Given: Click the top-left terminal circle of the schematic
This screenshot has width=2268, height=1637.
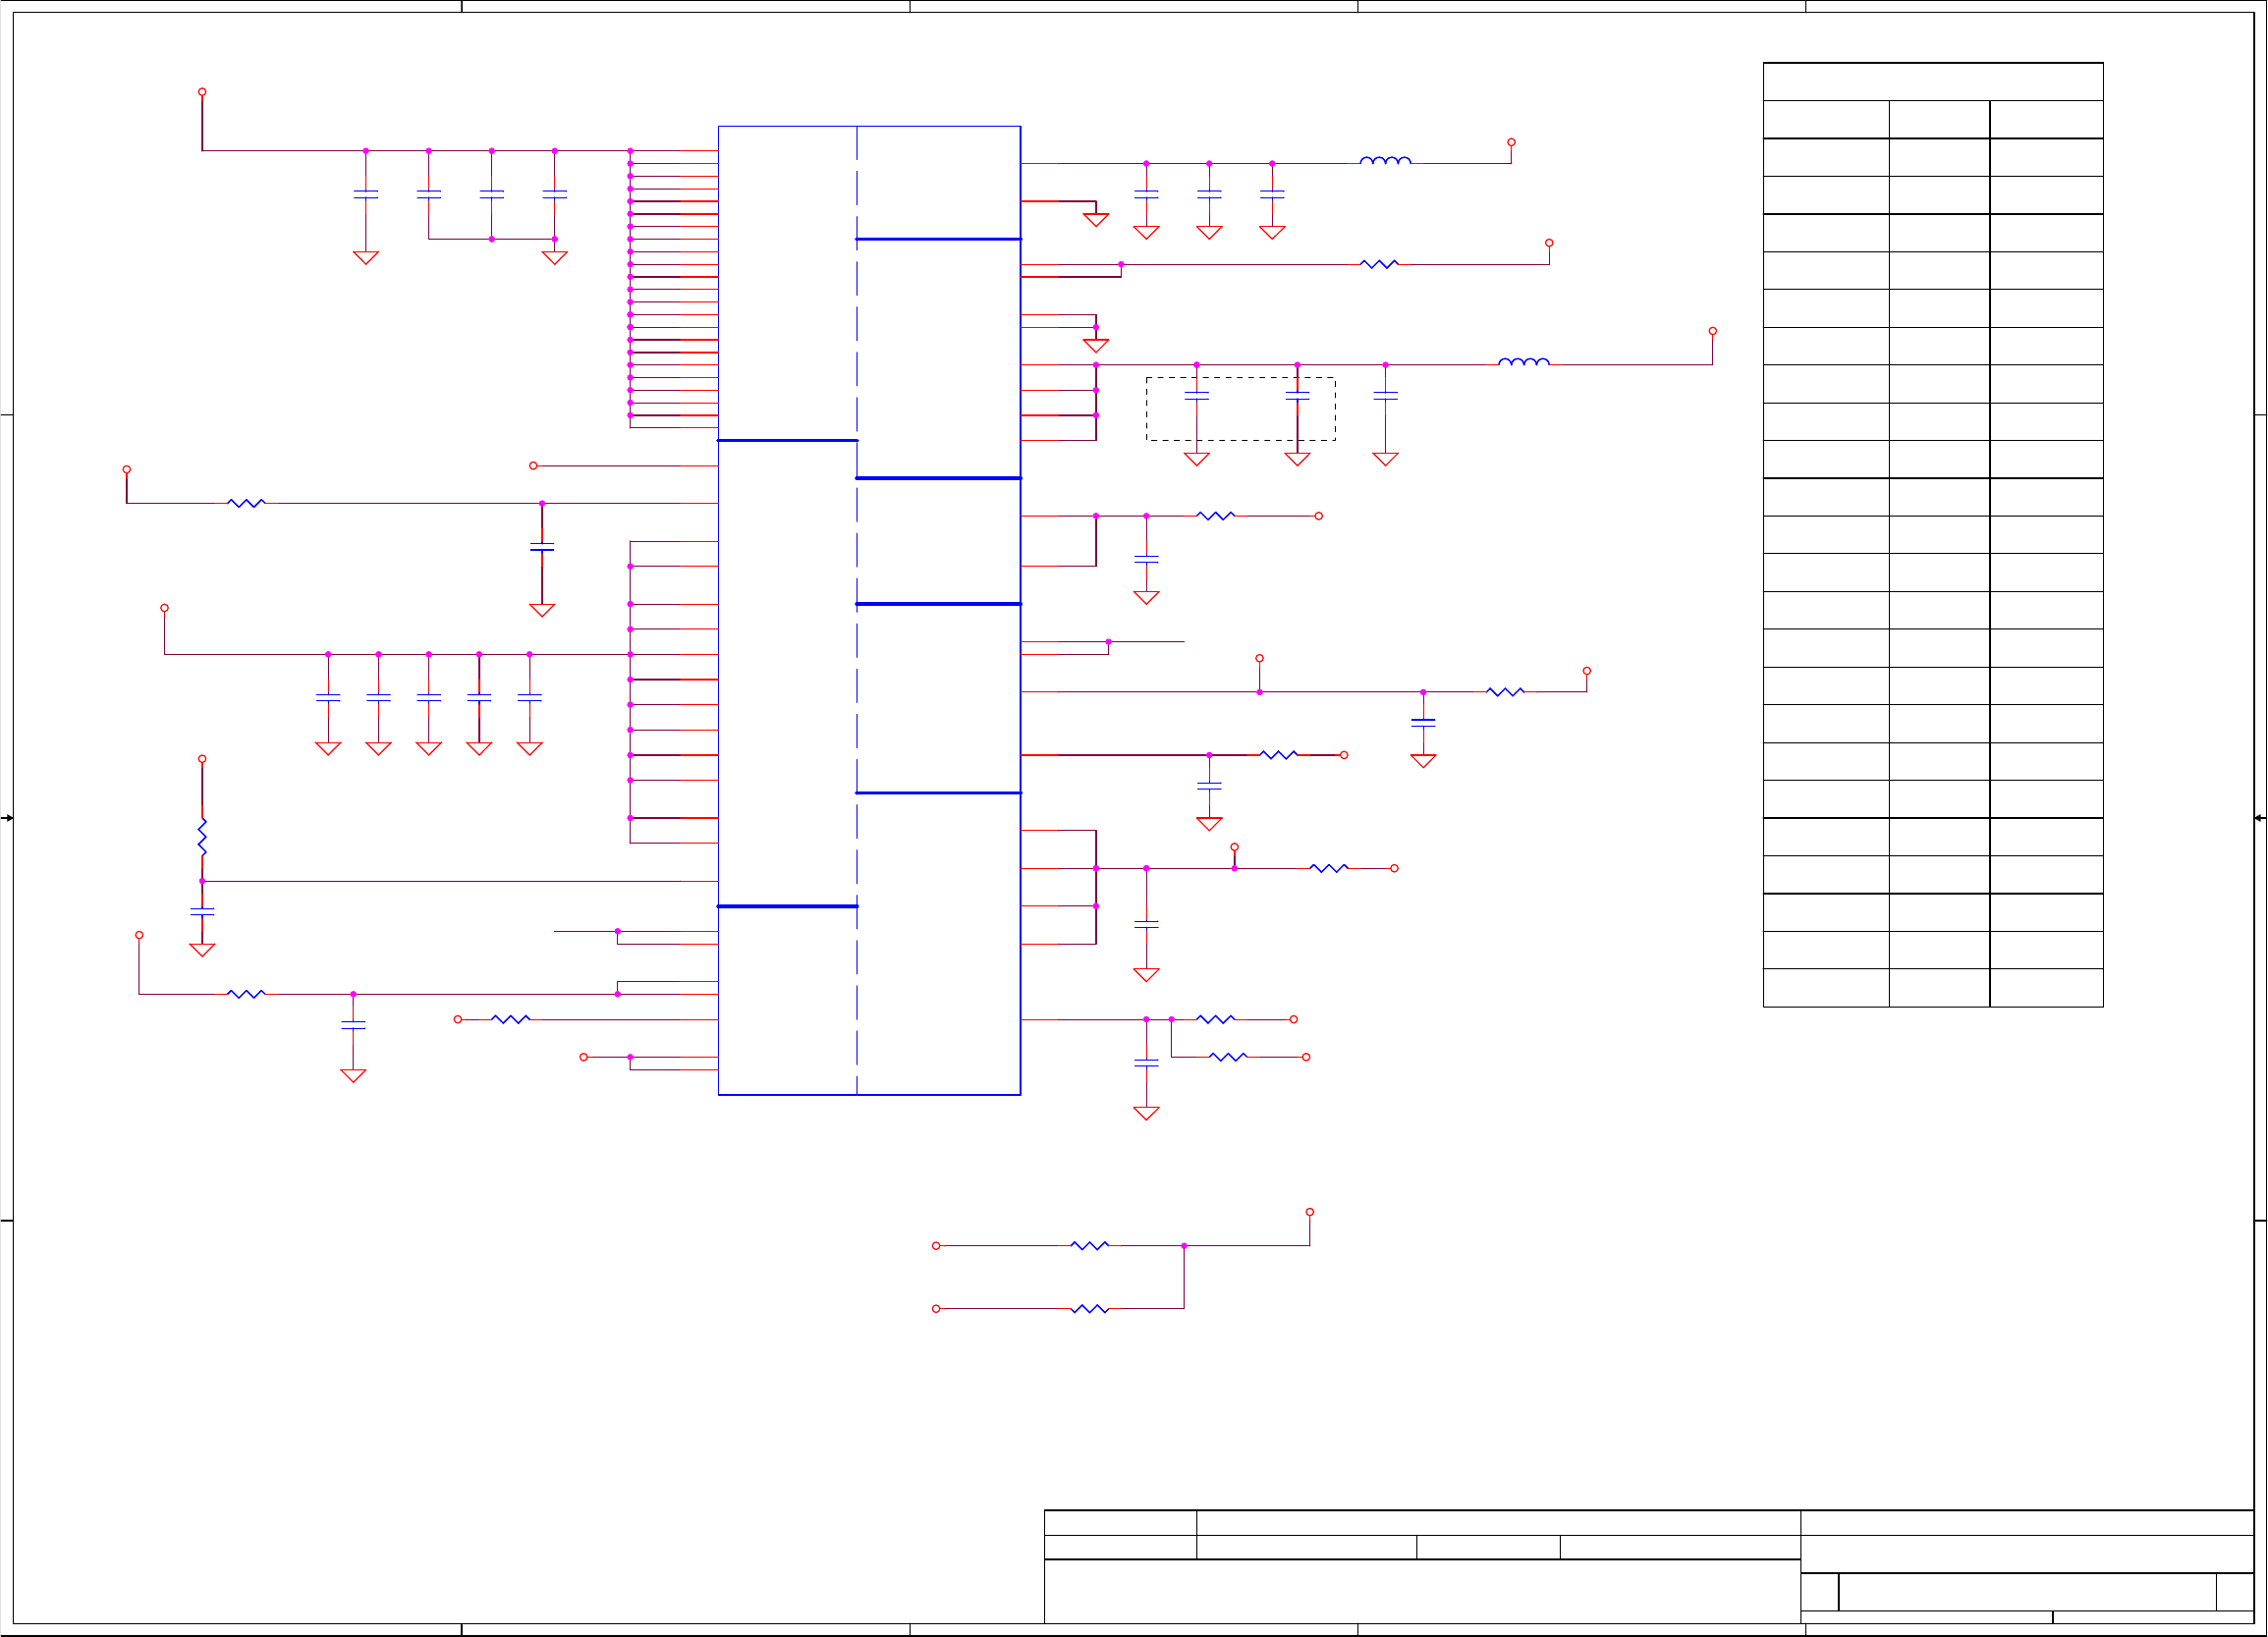Looking at the screenshot, I should pos(202,92).
